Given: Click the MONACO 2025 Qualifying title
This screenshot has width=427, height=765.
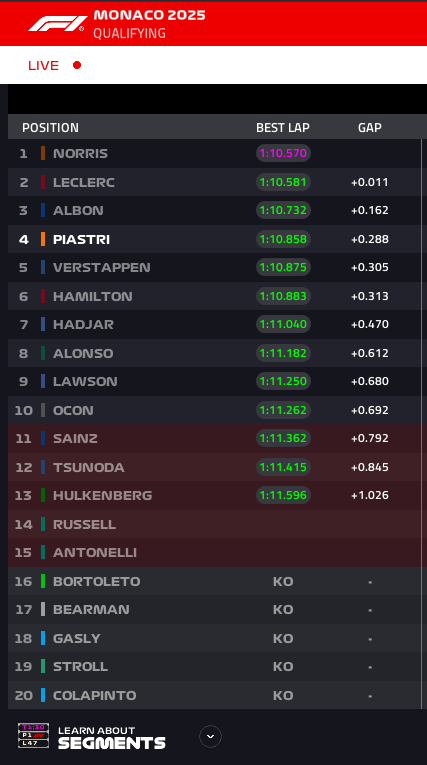Looking at the screenshot, I should 149,24.
